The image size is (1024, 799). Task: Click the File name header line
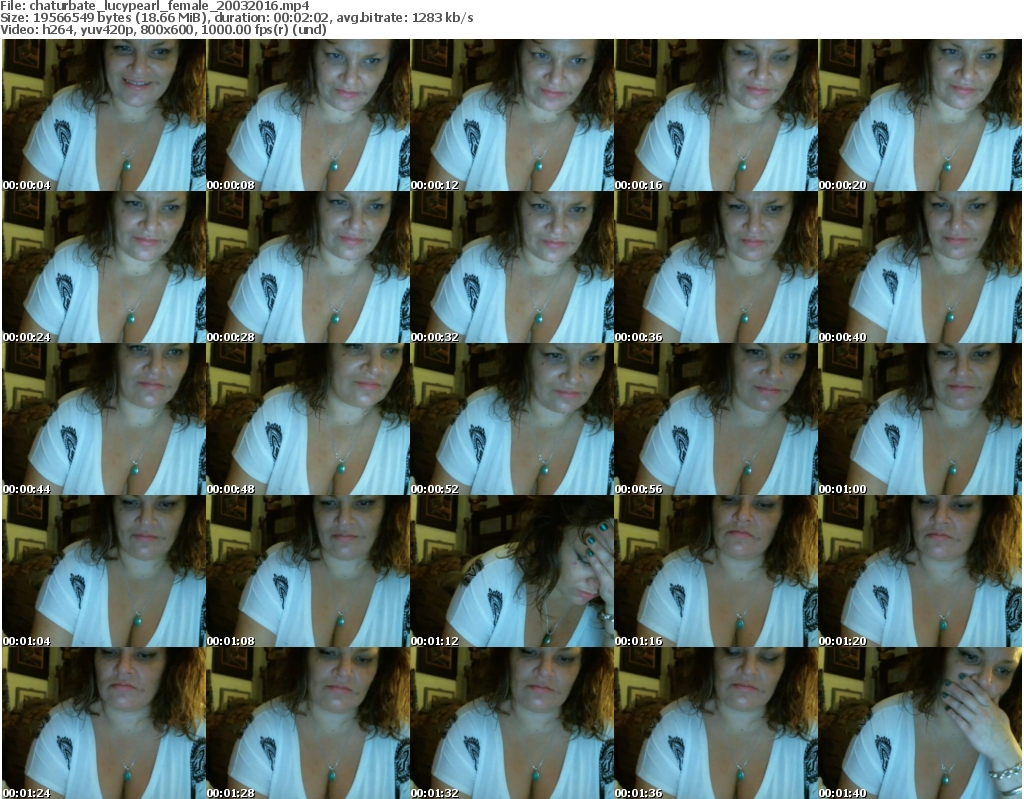(x=155, y=6)
